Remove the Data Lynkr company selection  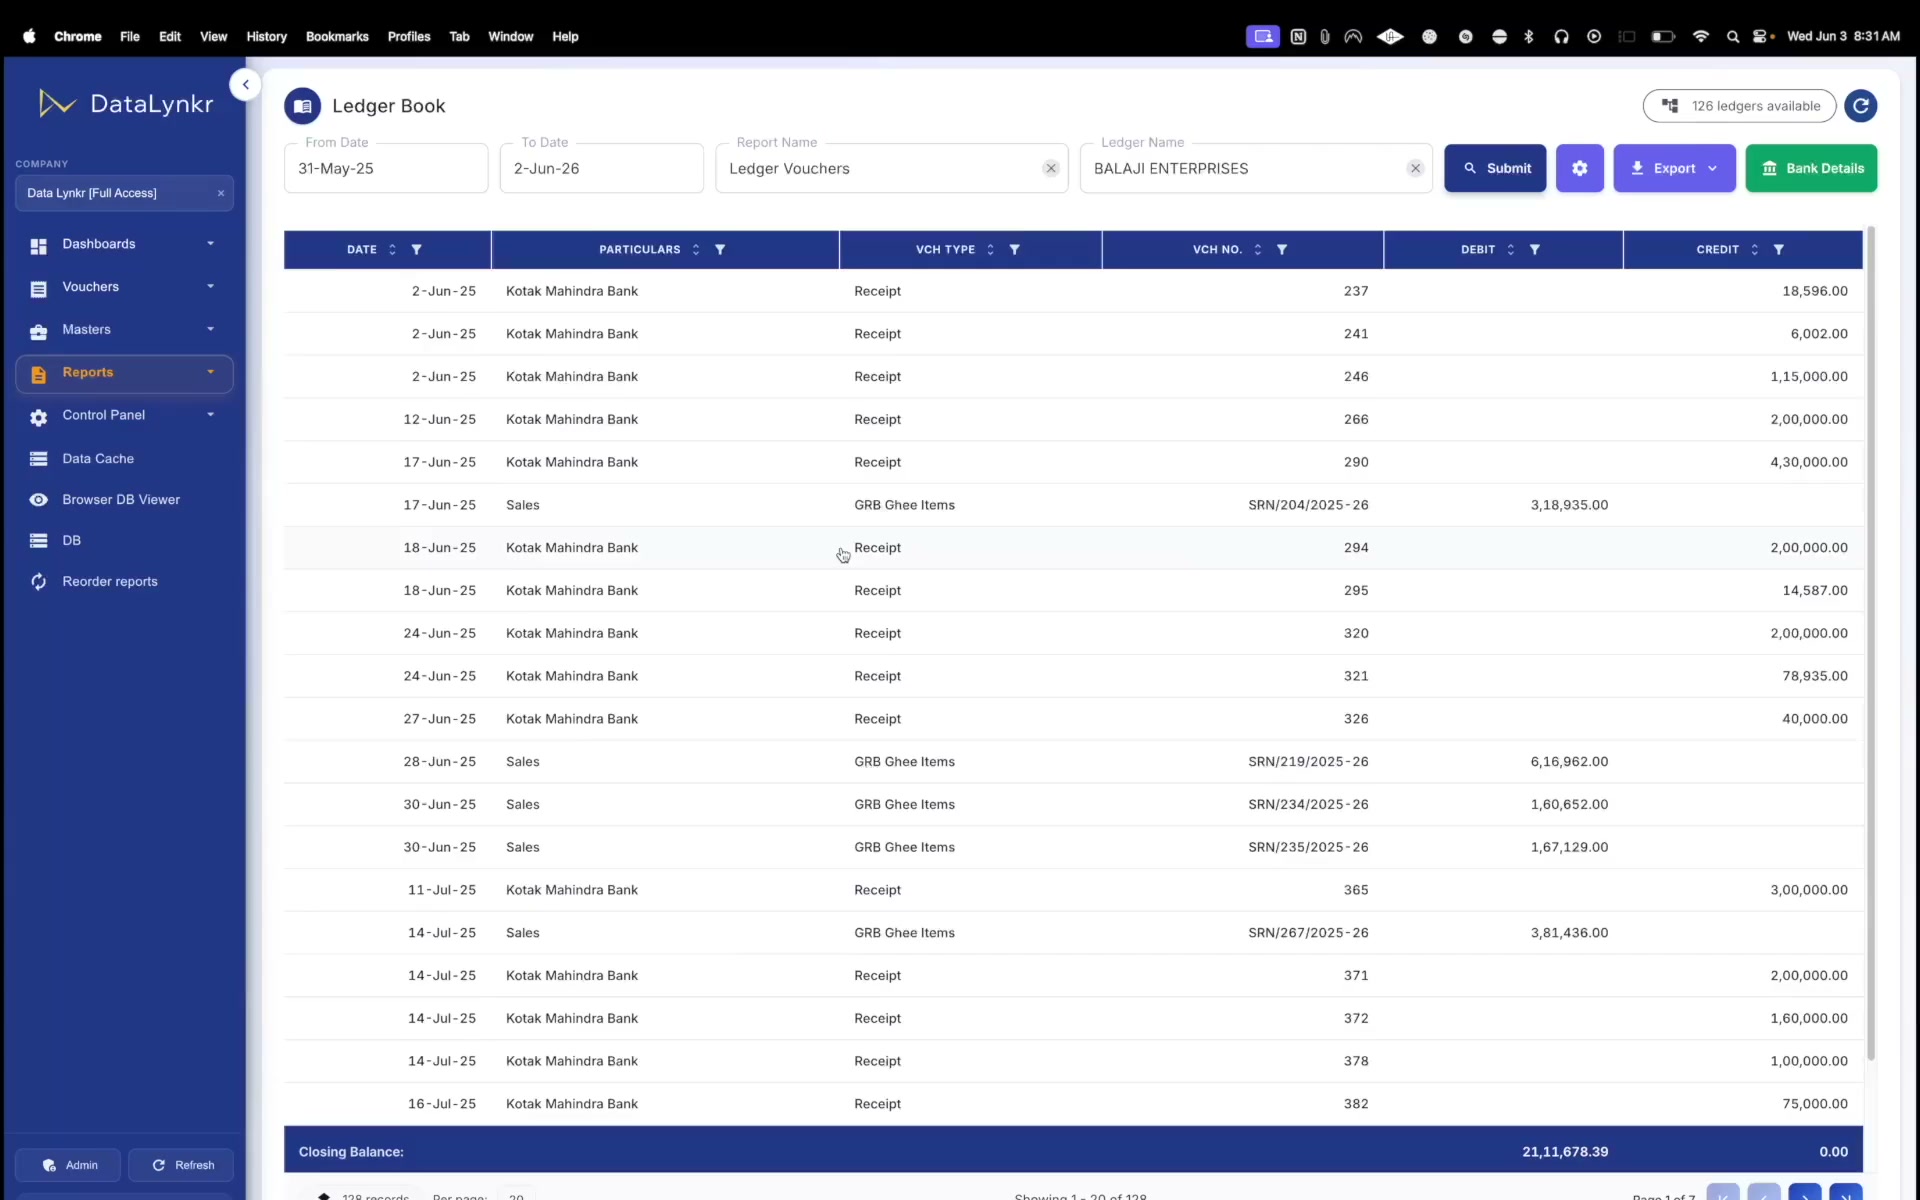221,193
